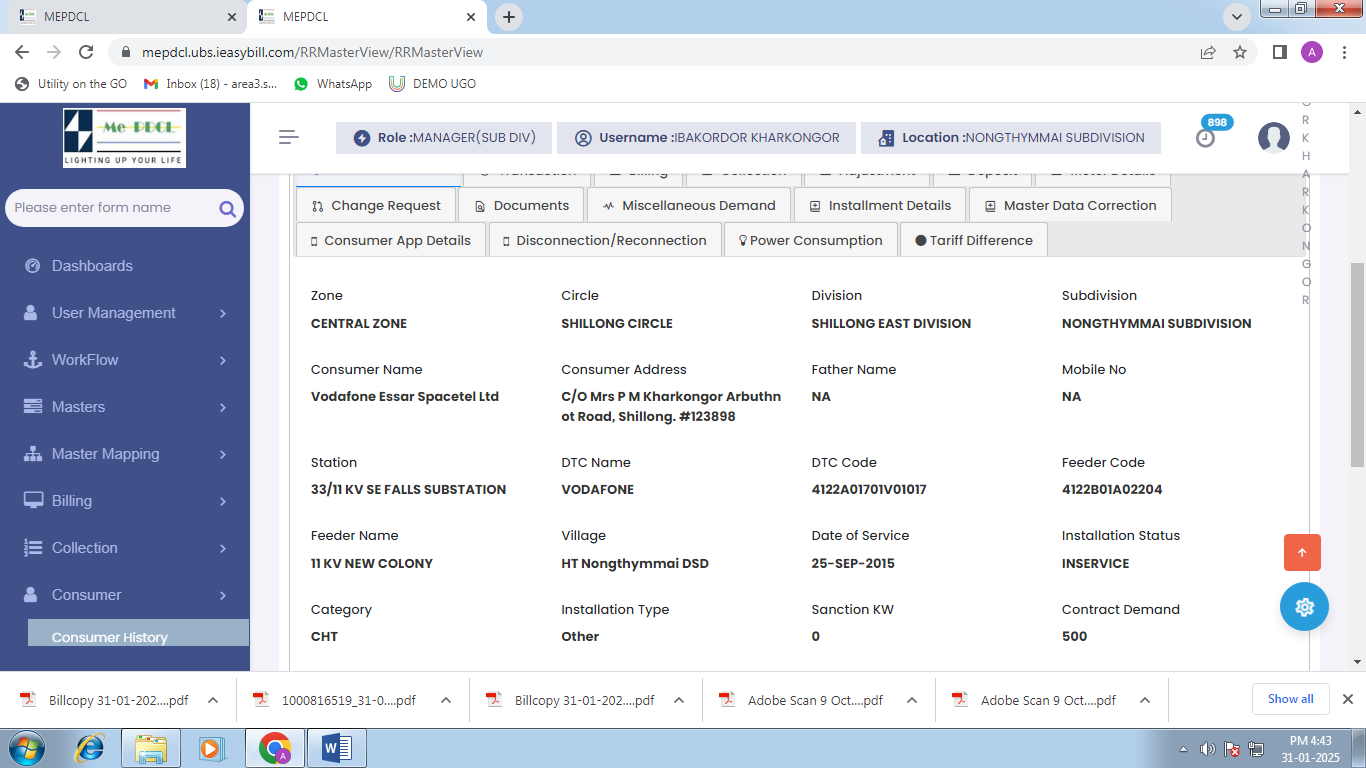Open the tab search dropdown arrow

pyautogui.click(x=1238, y=17)
